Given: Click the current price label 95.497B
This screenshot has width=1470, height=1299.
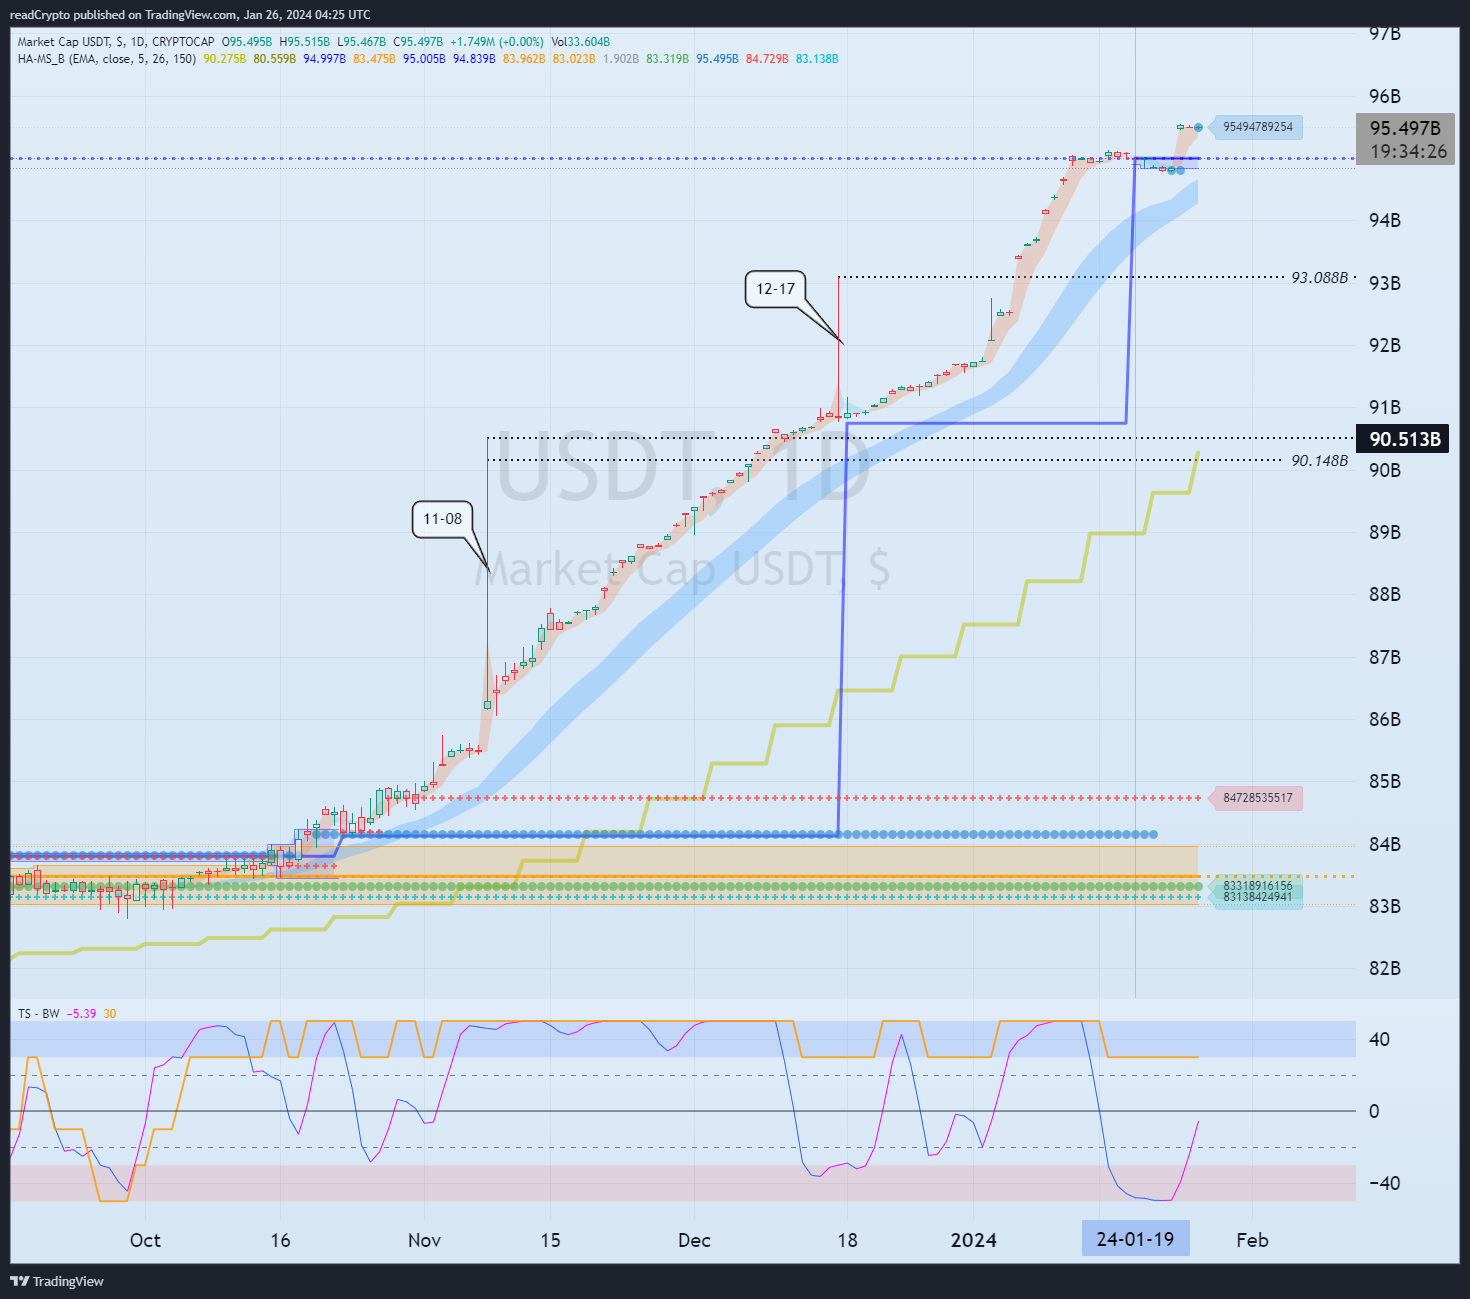Looking at the screenshot, I should pos(1405,128).
